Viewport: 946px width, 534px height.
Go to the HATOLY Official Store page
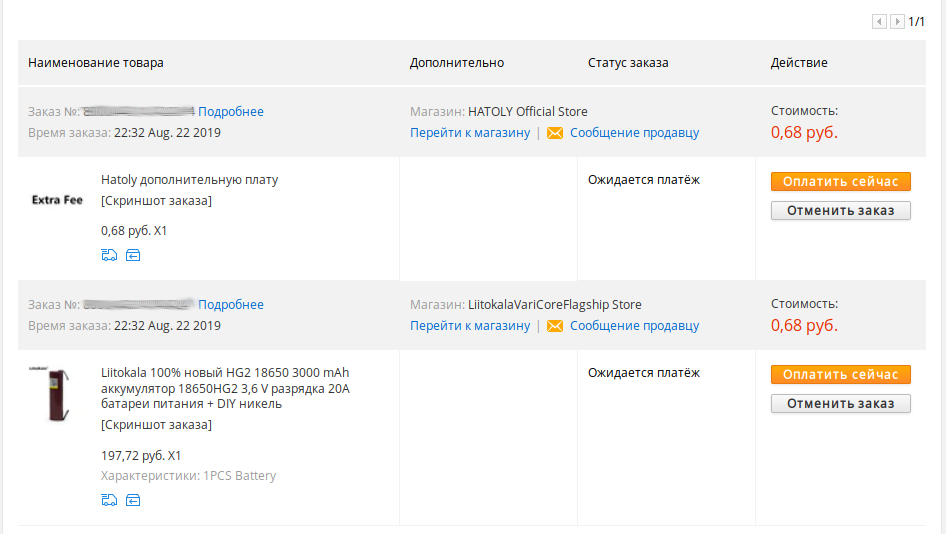tap(470, 133)
